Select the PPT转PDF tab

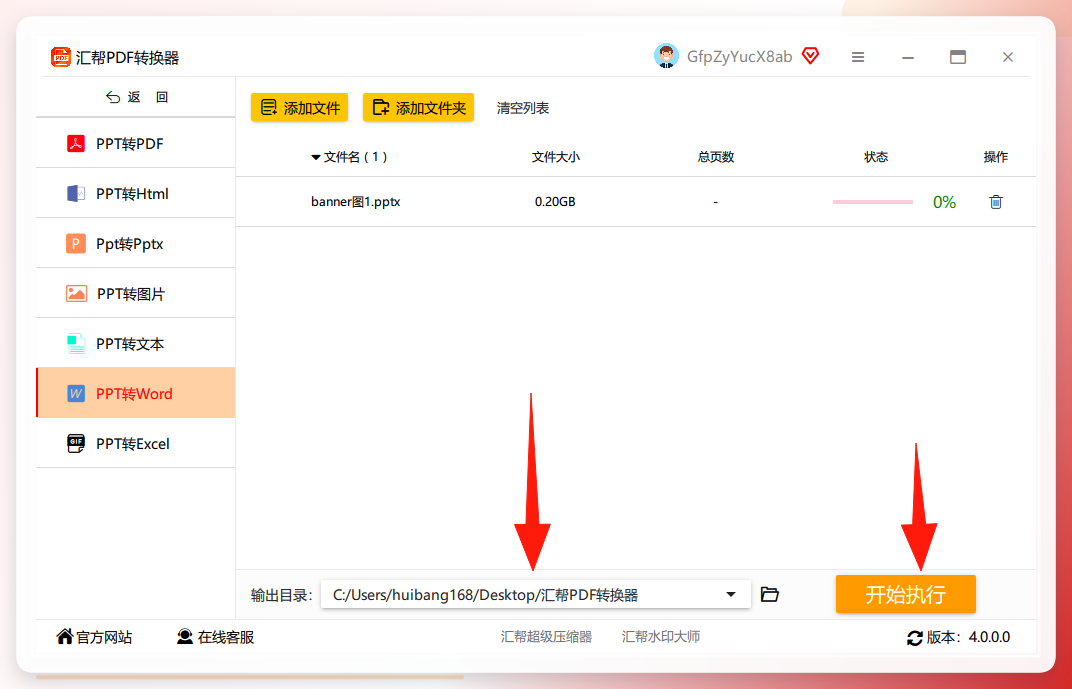point(135,144)
